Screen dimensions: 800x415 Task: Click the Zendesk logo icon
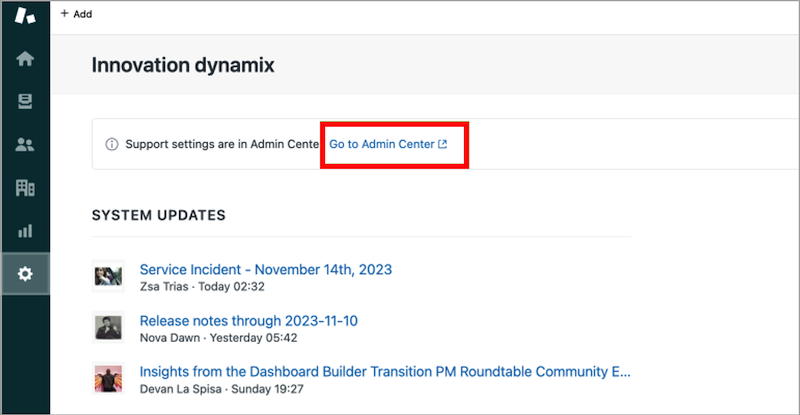25,15
